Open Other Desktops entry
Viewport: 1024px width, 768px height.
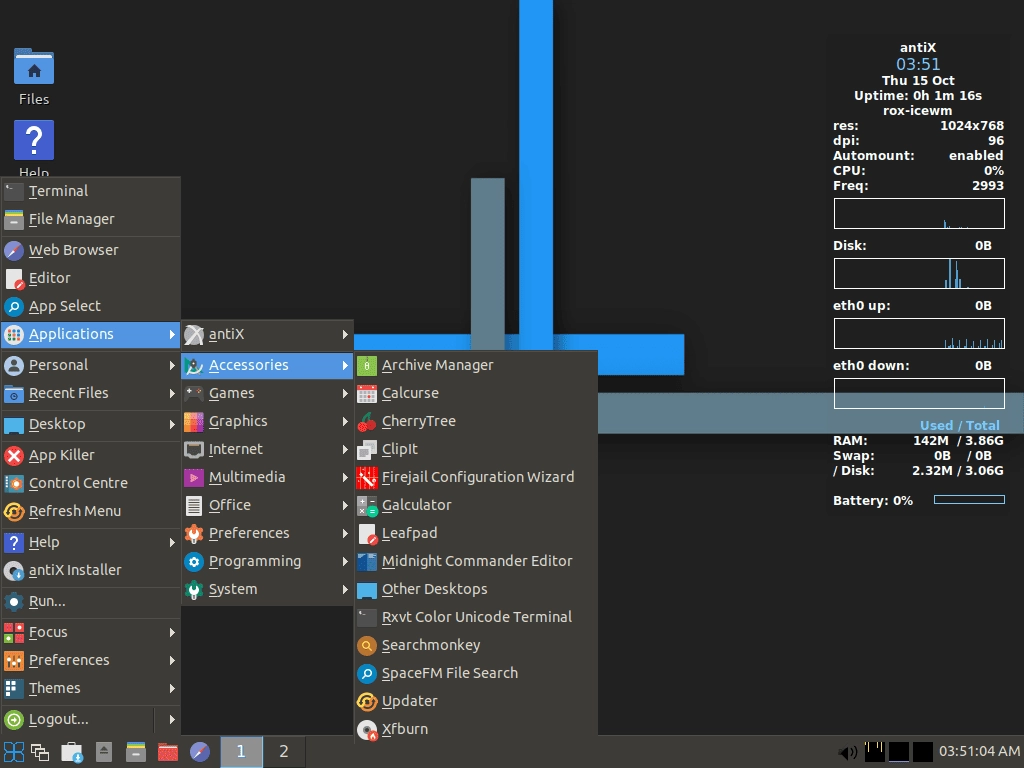coord(475,590)
